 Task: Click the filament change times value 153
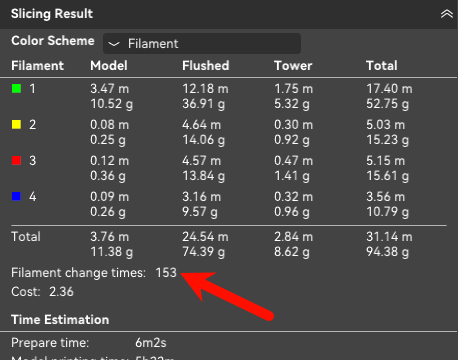(166, 273)
